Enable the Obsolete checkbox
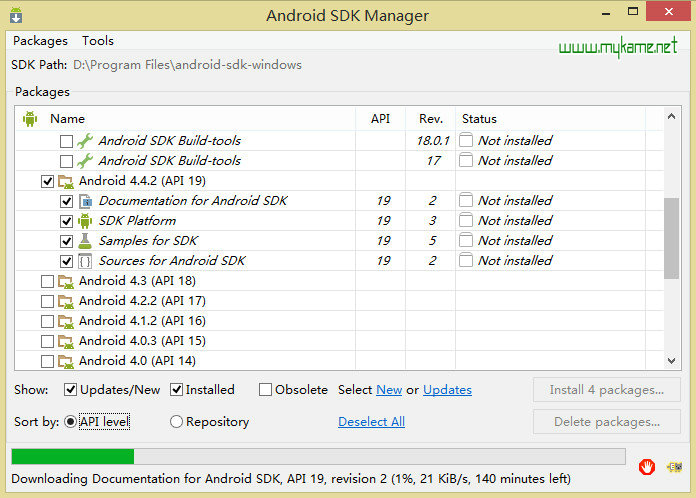 pyautogui.click(x=265, y=390)
